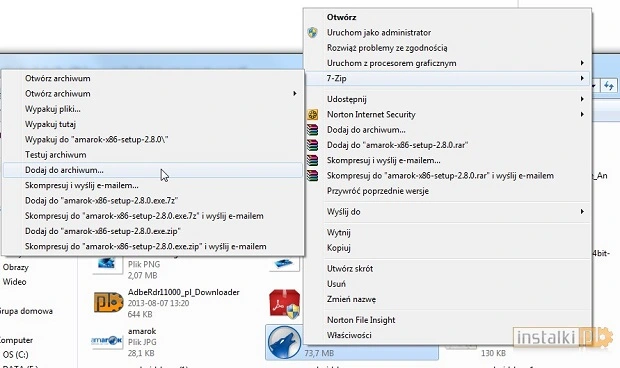
Task: Open second Otwórz archiwum entry with submenu arrow
Action: (x=153, y=94)
